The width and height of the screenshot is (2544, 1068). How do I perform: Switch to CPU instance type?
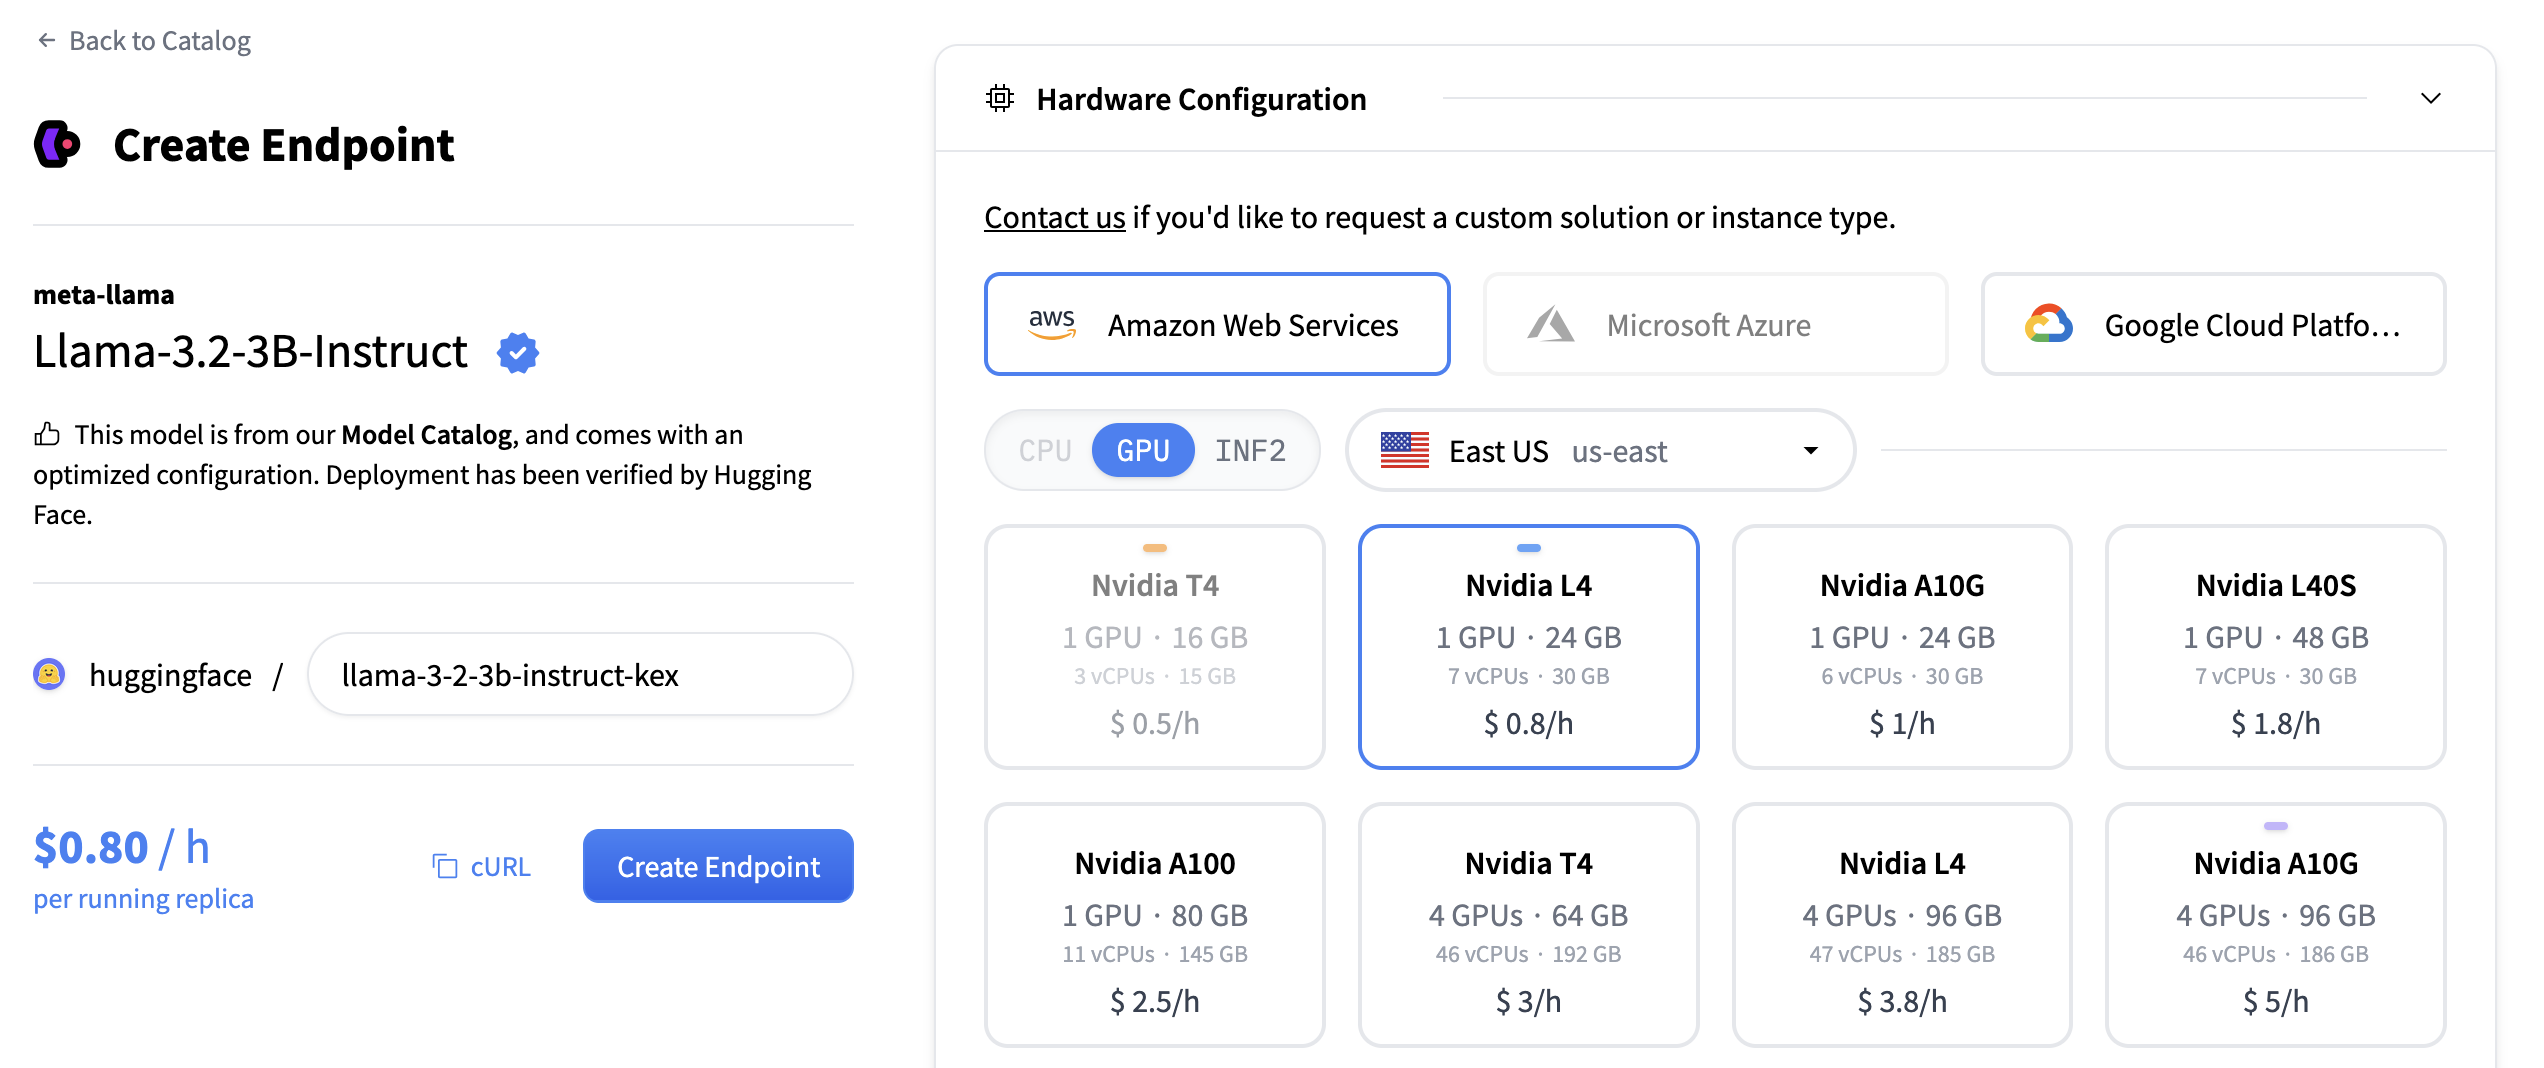pyautogui.click(x=1045, y=450)
